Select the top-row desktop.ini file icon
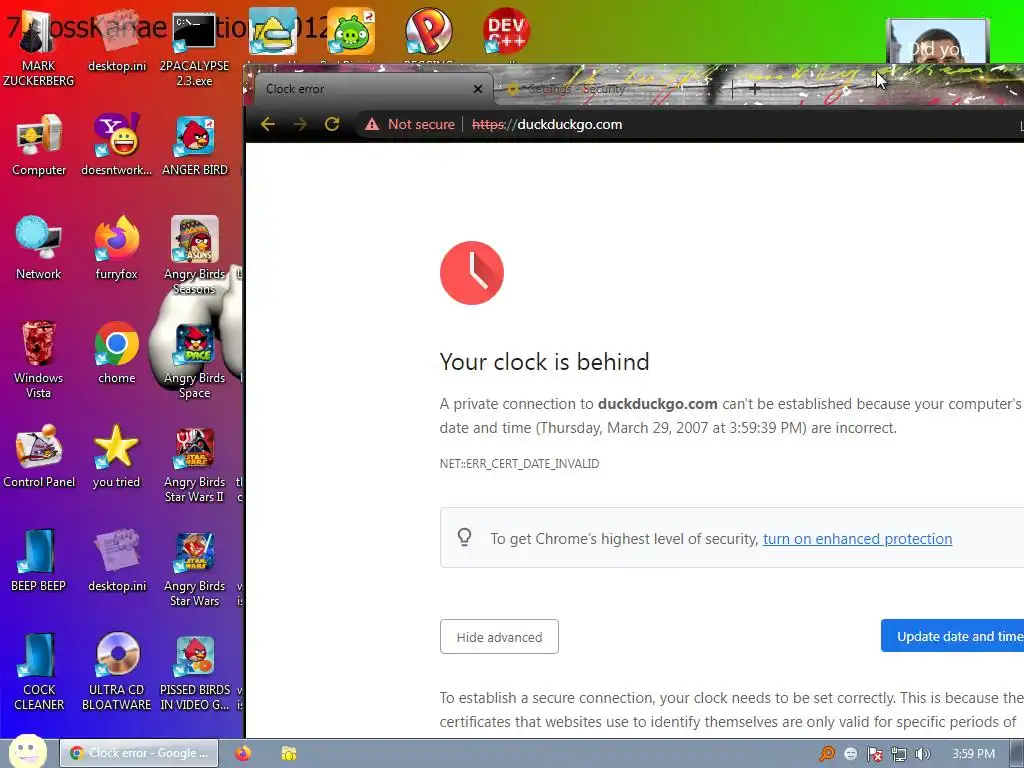 [117, 40]
